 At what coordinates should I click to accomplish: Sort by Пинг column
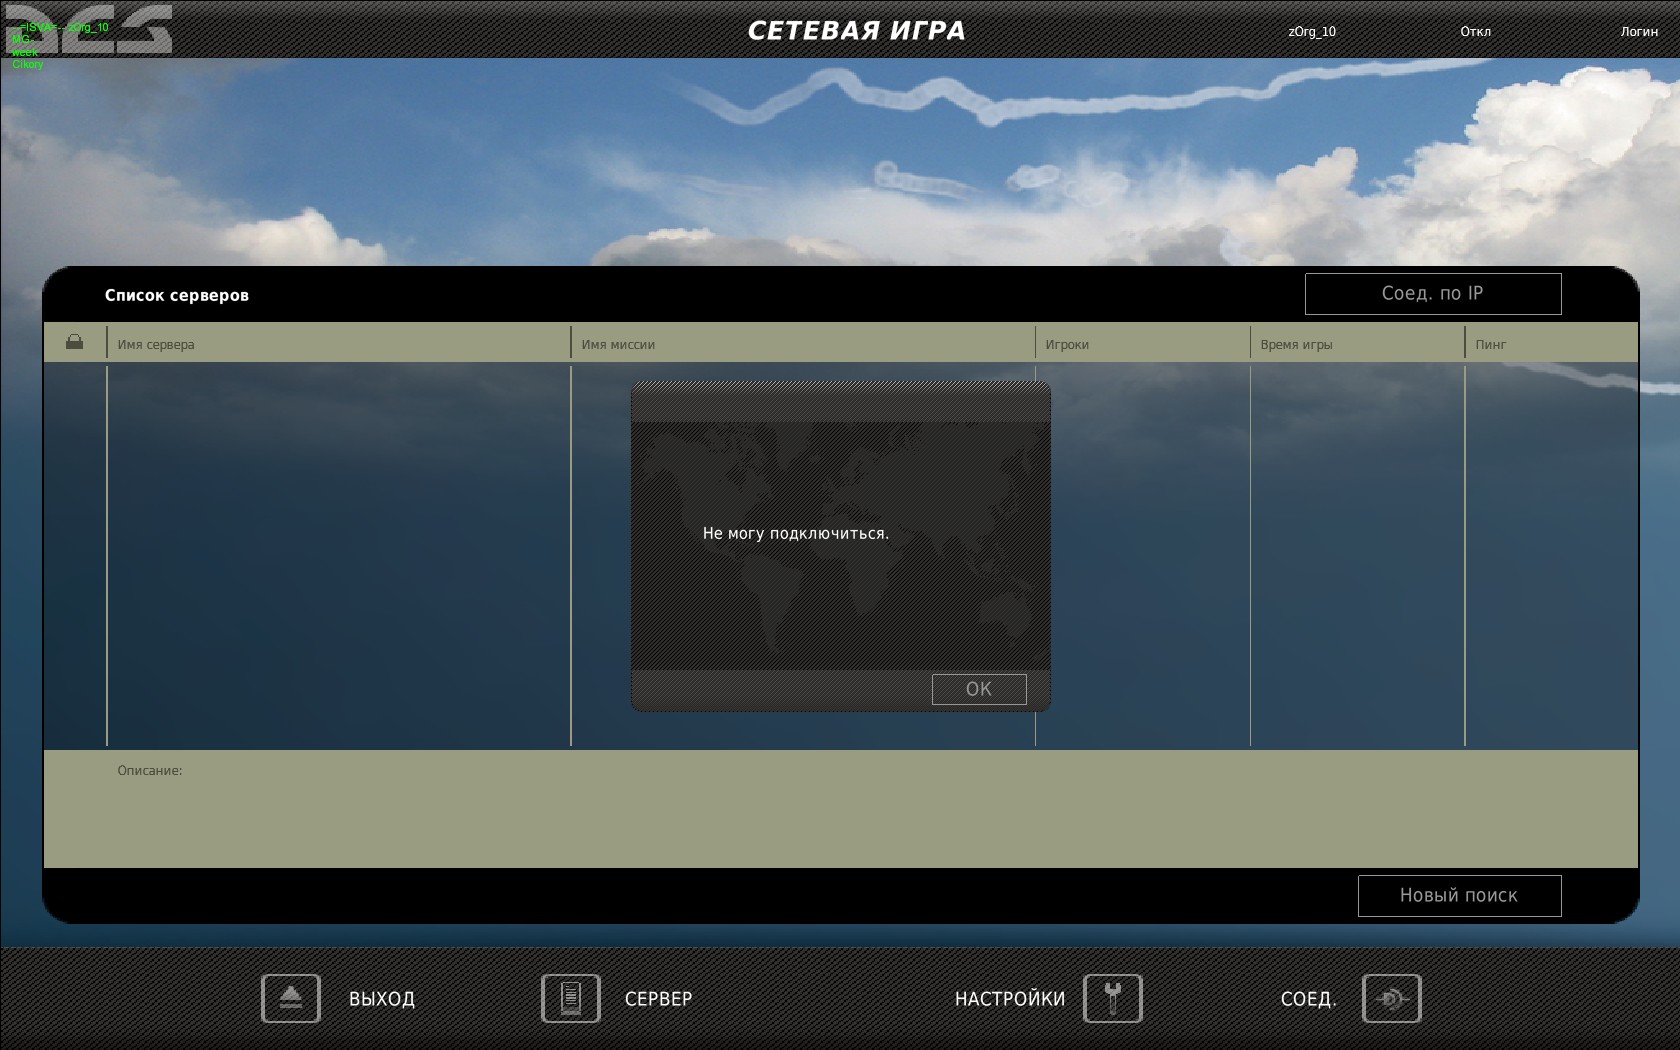pos(1490,344)
